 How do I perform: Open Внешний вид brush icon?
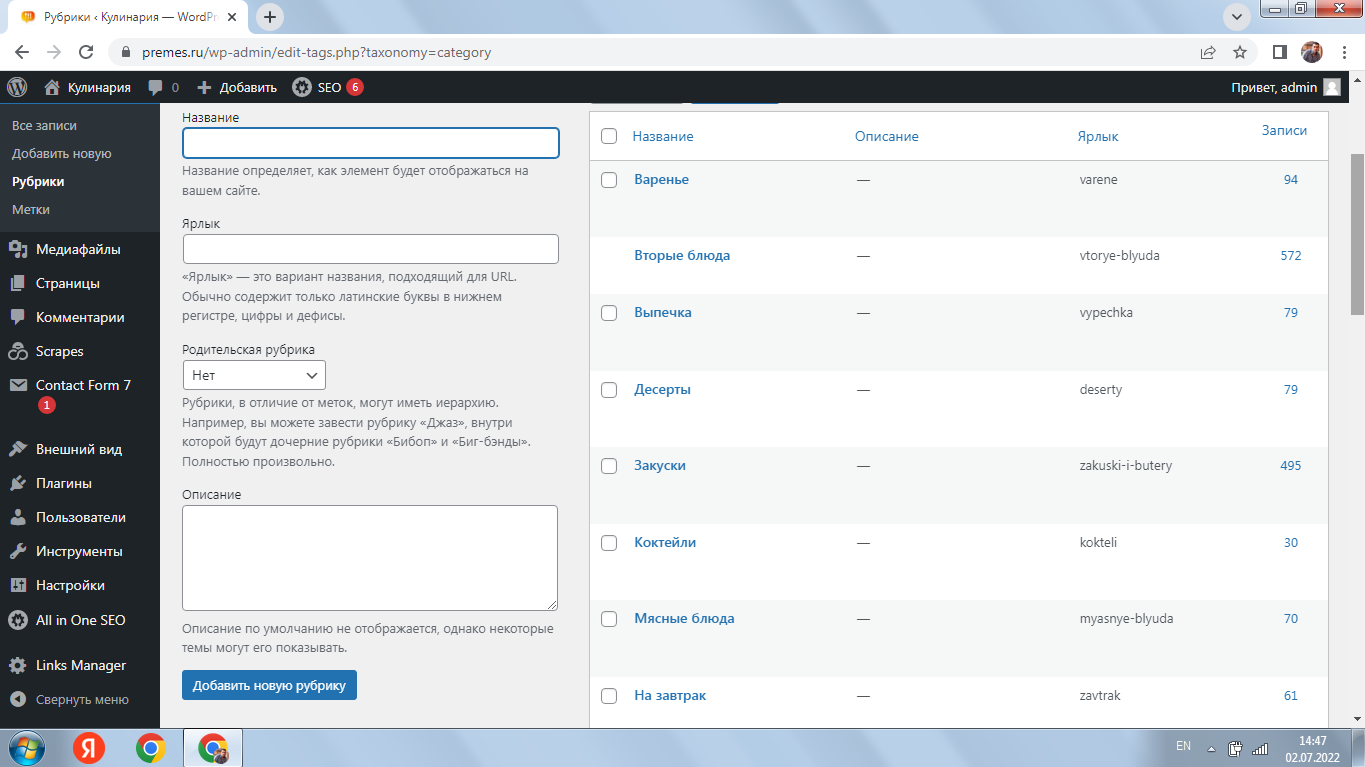(17, 449)
